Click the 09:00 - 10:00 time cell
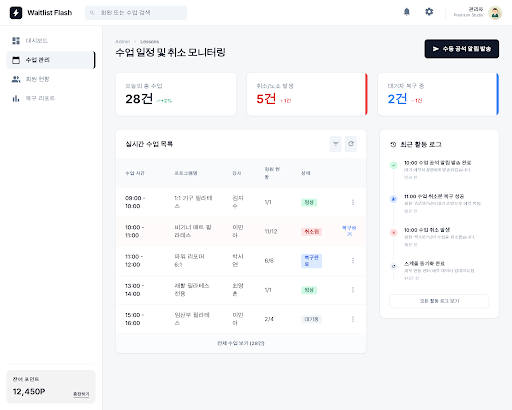 (135, 202)
